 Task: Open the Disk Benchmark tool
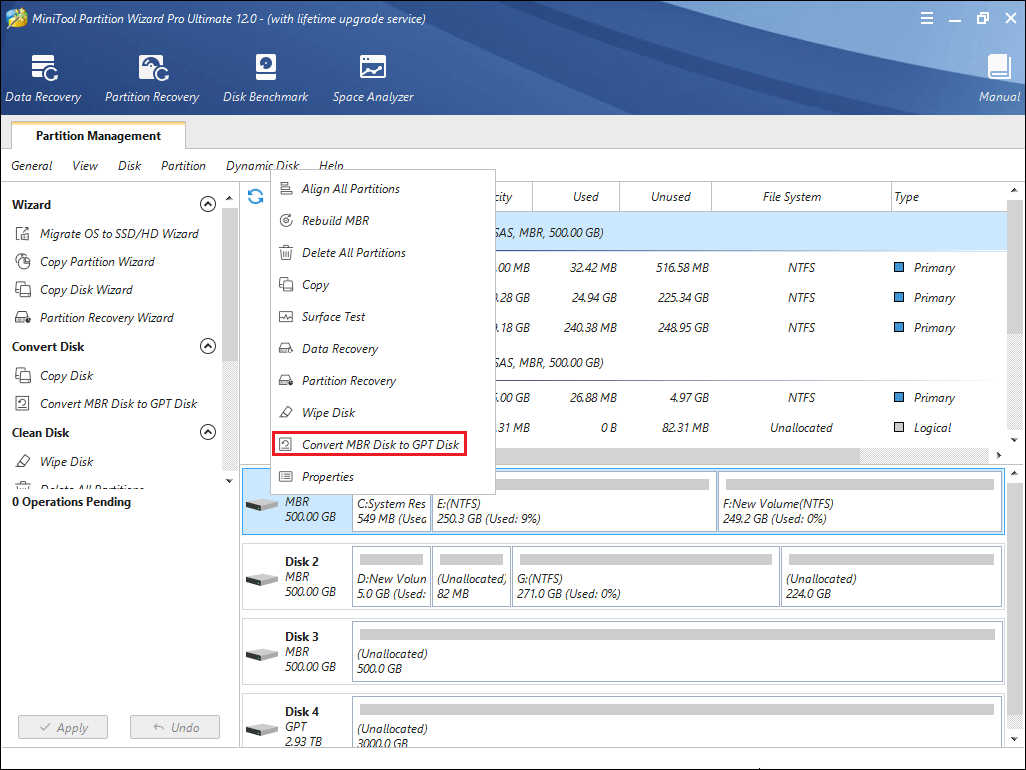pos(265,79)
